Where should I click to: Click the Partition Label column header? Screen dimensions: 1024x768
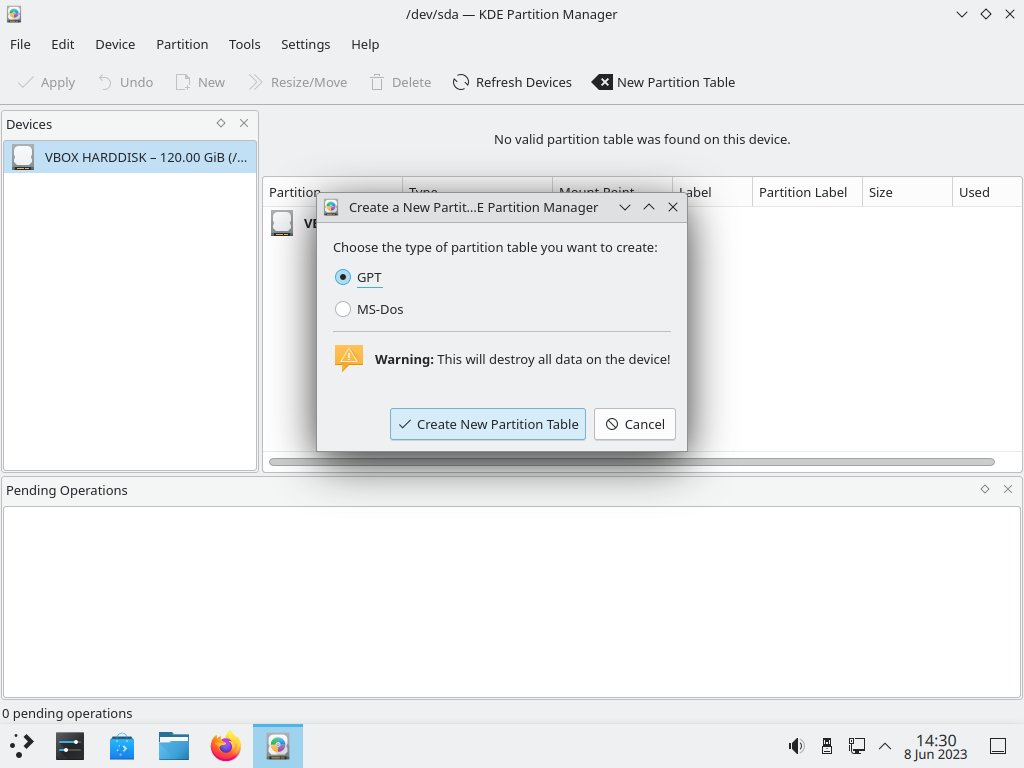tap(807, 192)
